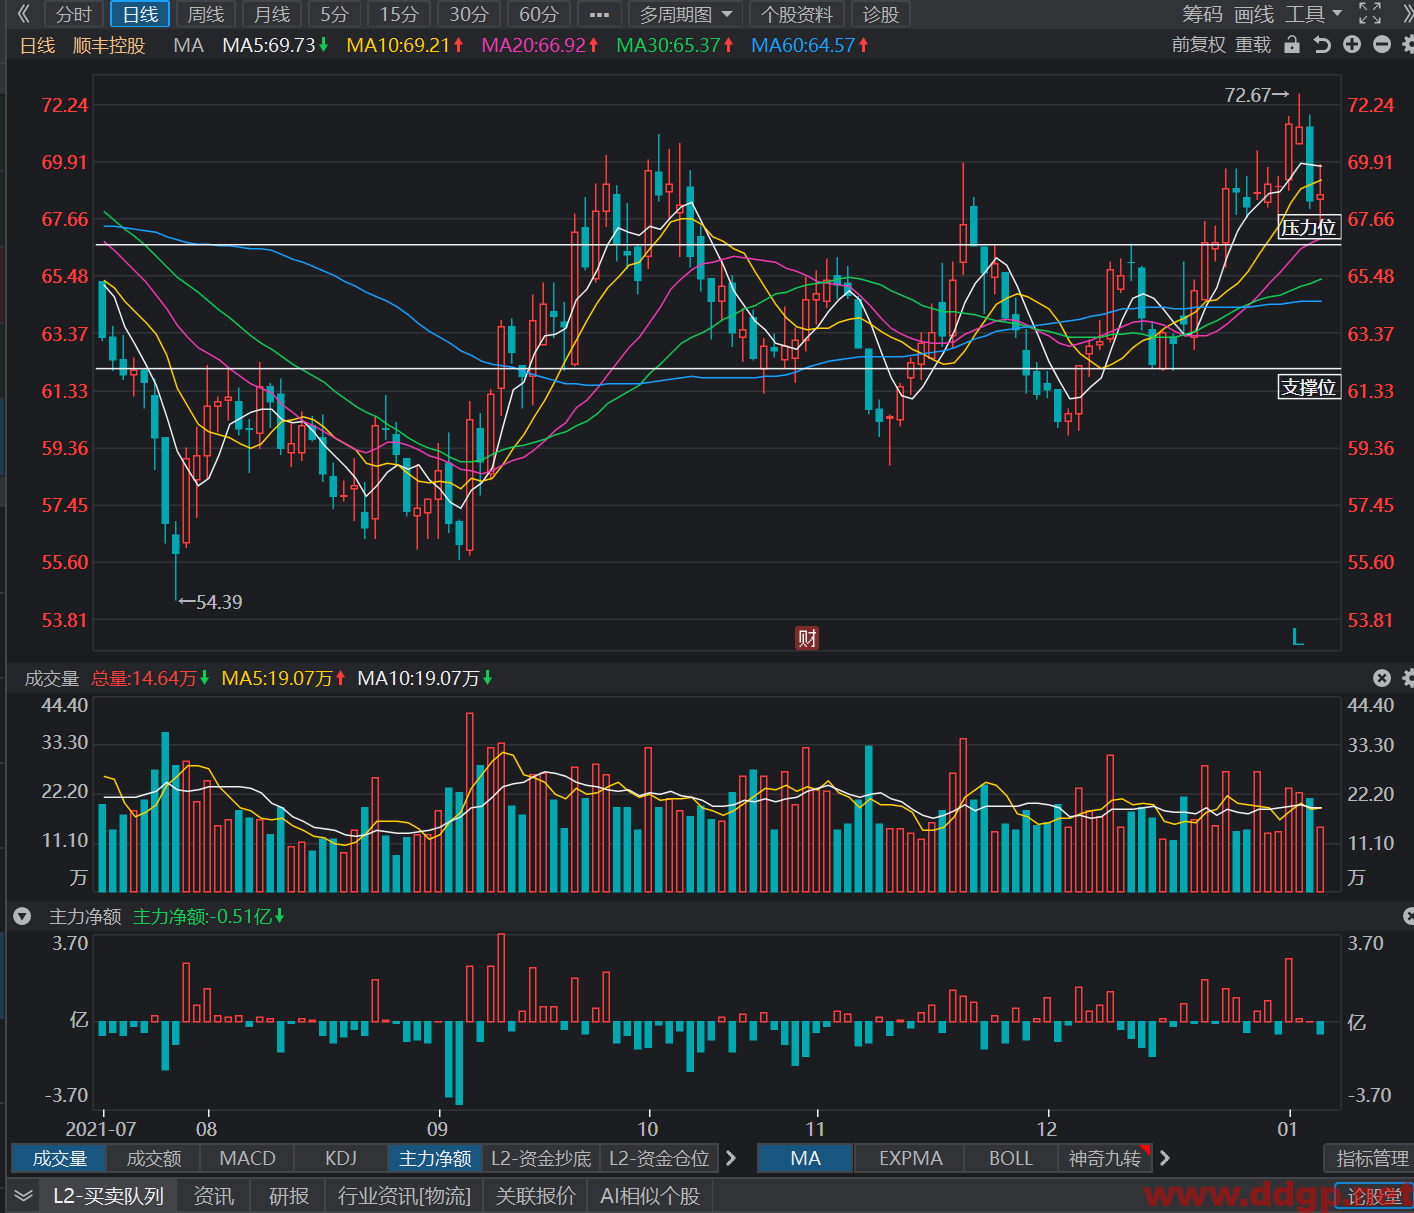Click 总量:14.64万 volume value

[x=144, y=678]
